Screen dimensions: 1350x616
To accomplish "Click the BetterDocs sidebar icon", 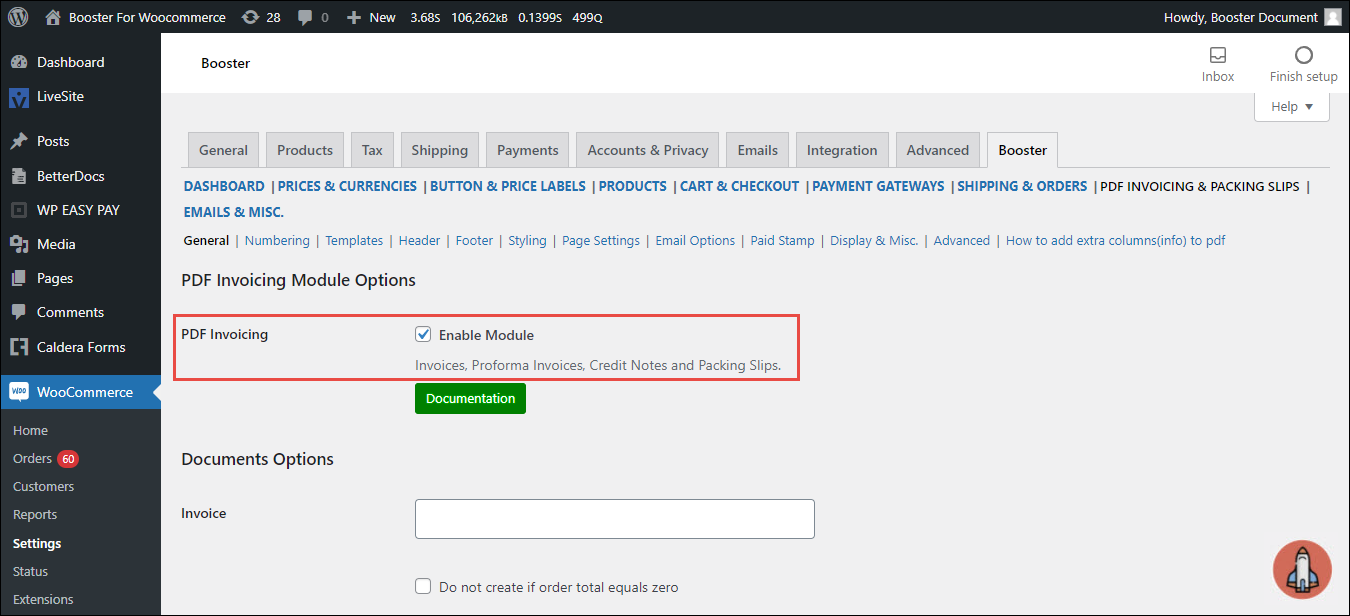I will pyautogui.click(x=19, y=176).
